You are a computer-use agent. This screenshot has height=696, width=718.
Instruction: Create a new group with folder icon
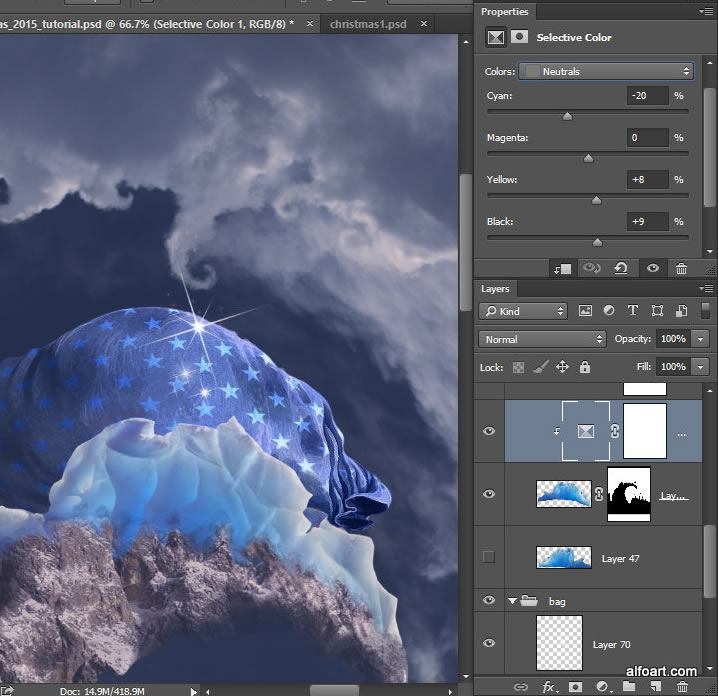click(629, 687)
